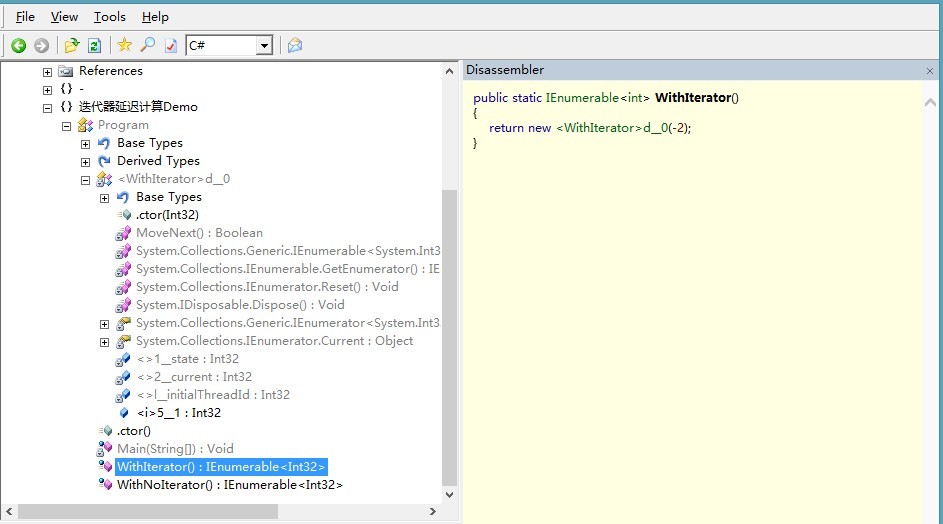The height and width of the screenshot is (524, 943).
Task: Click the <>2__current field icon
Action: [x=123, y=378]
